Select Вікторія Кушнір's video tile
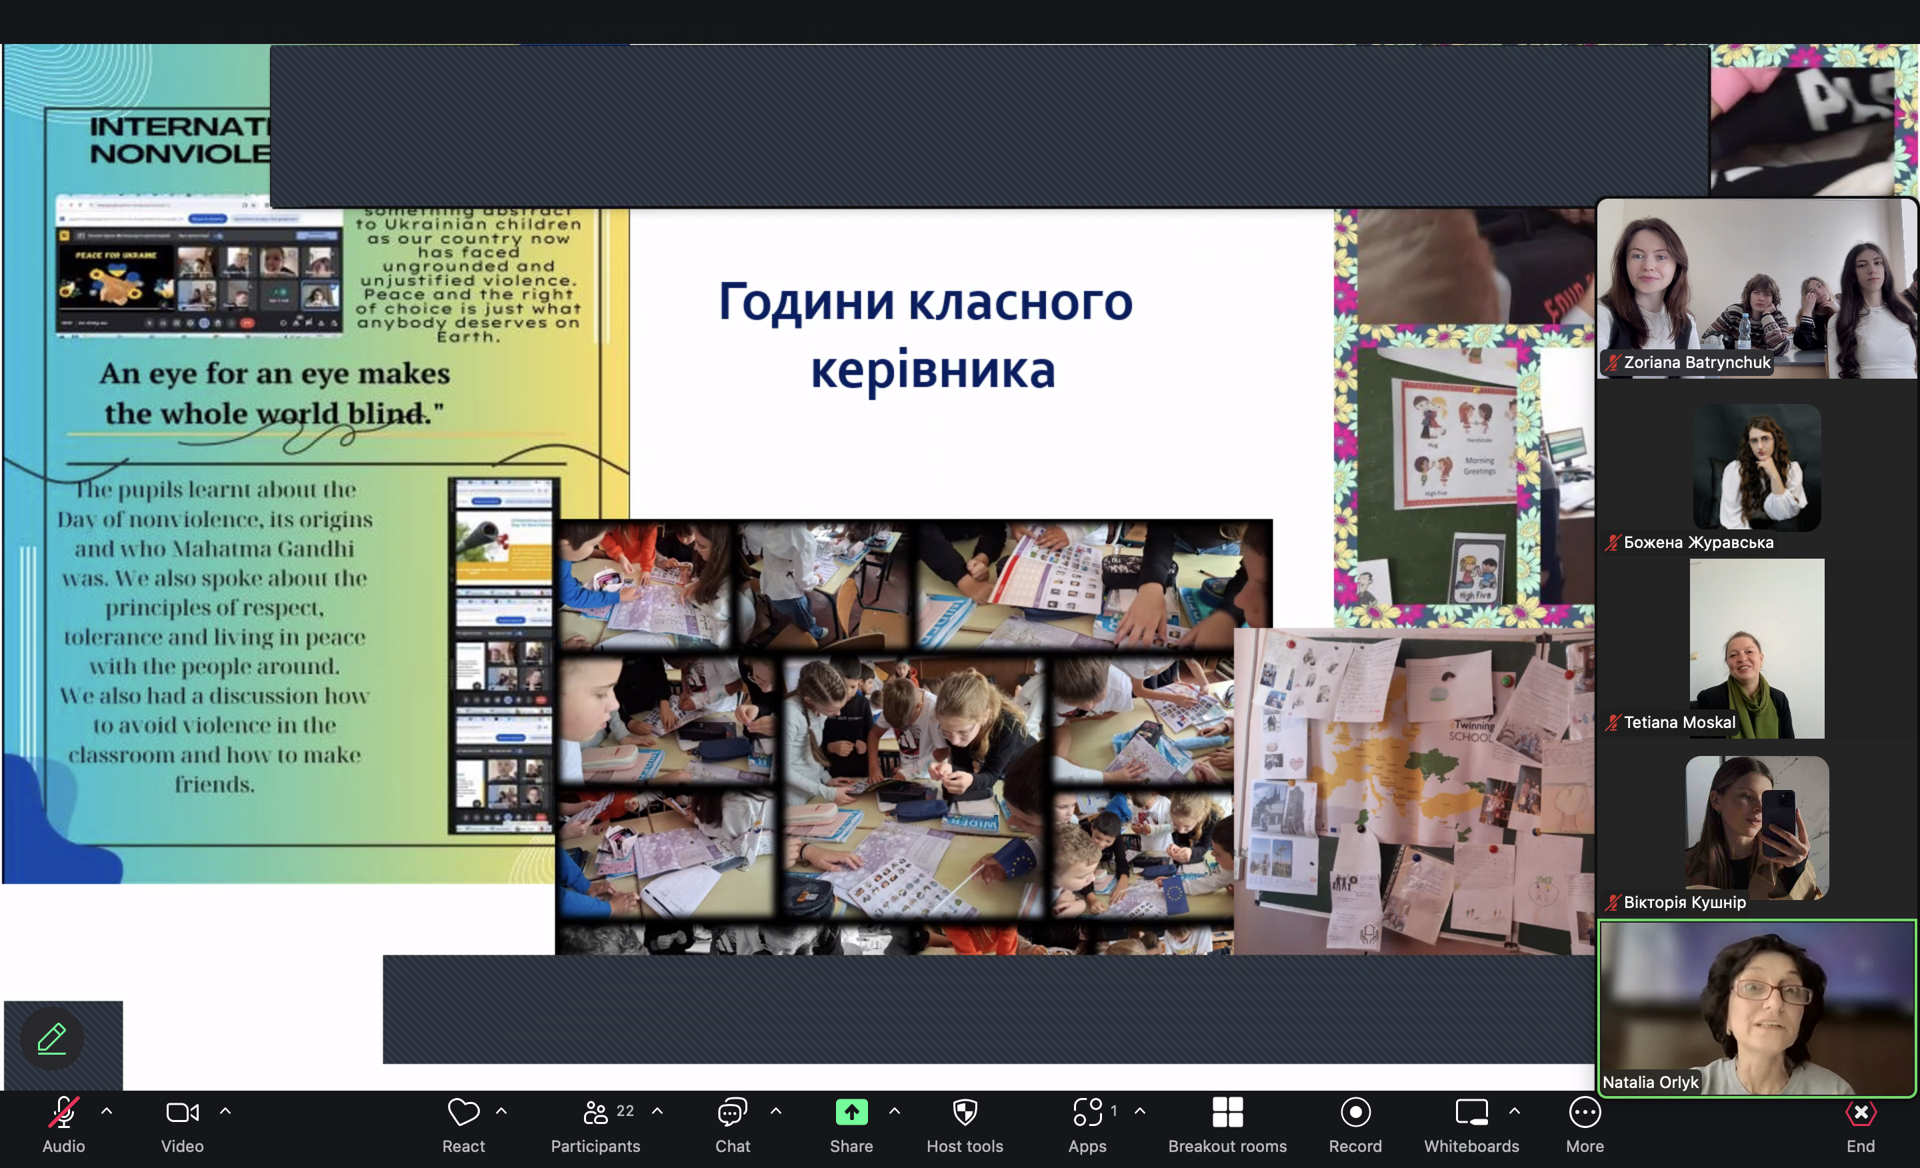 1757,828
